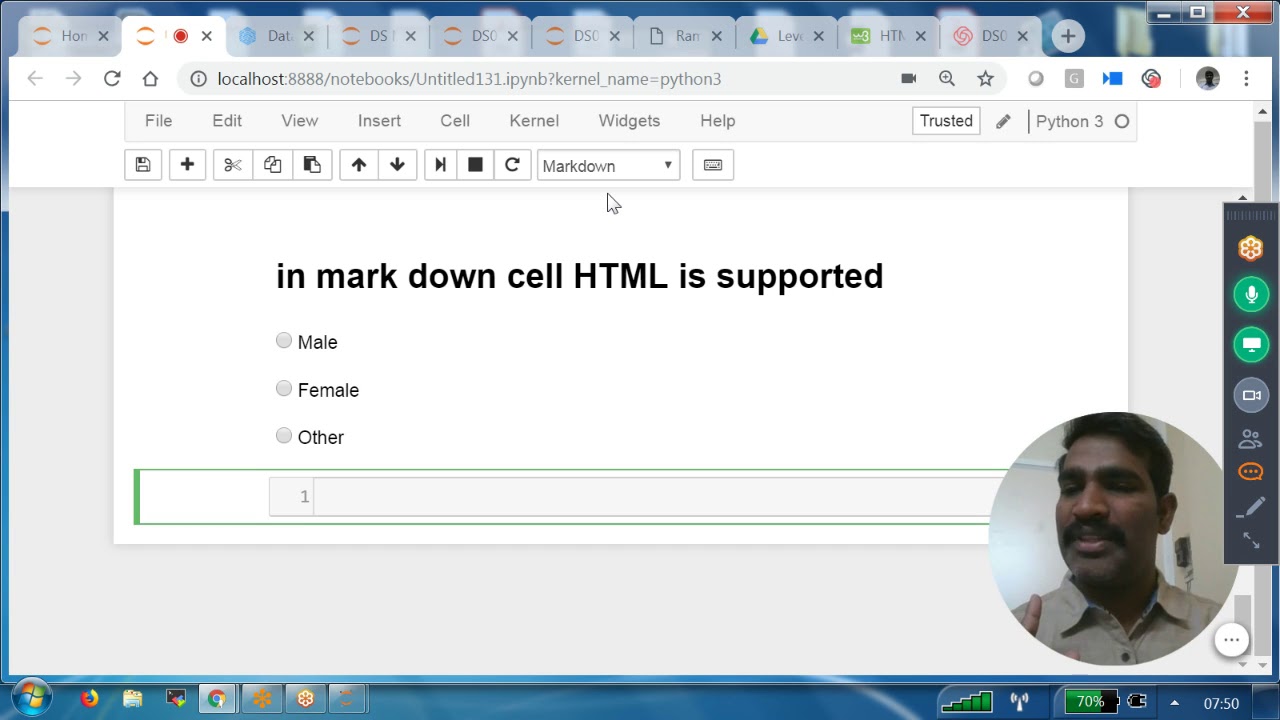Viewport: 1280px width, 720px height.
Task: Open the three-dot bubble near webcam
Action: (1232, 640)
